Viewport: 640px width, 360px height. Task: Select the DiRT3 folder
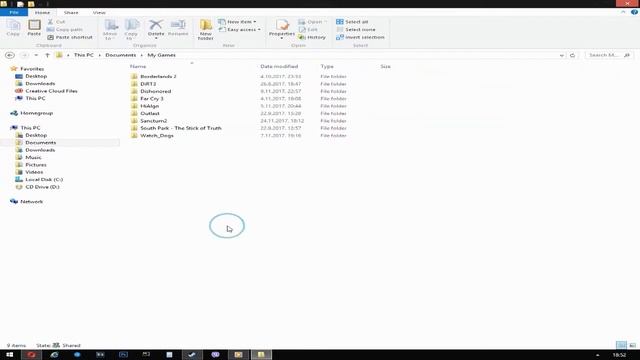tap(148, 84)
